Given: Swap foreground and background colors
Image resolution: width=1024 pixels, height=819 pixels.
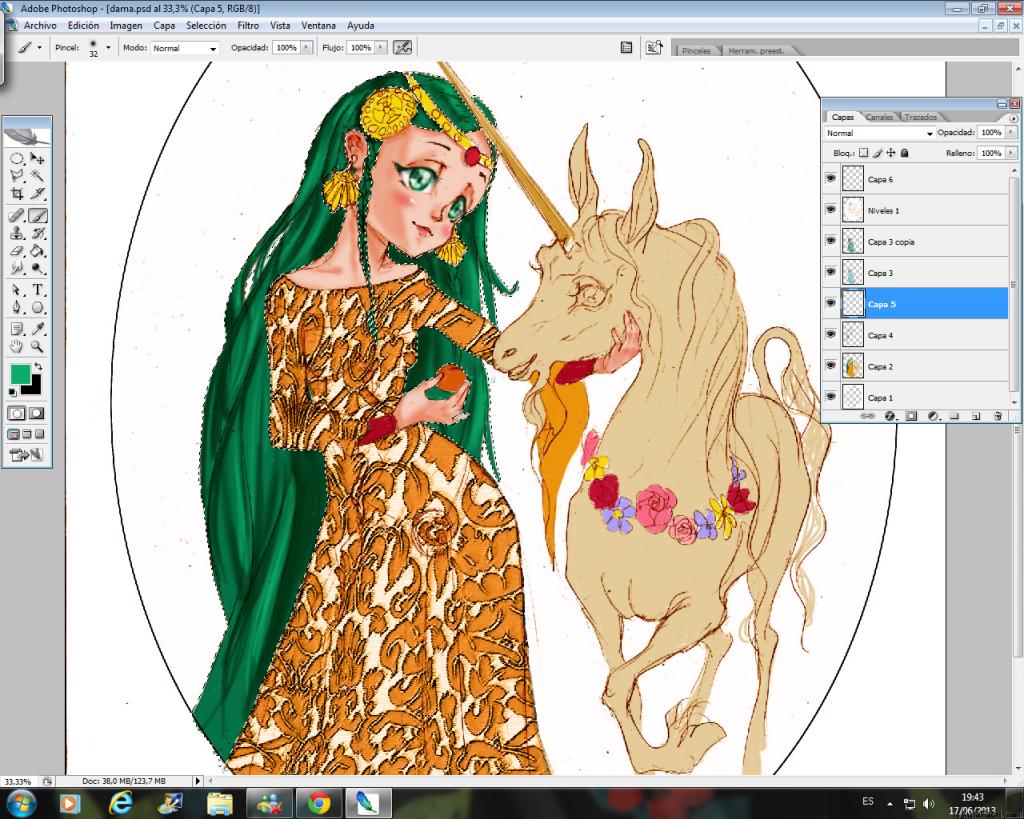Looking at the screenshot, I should [38, 366].
